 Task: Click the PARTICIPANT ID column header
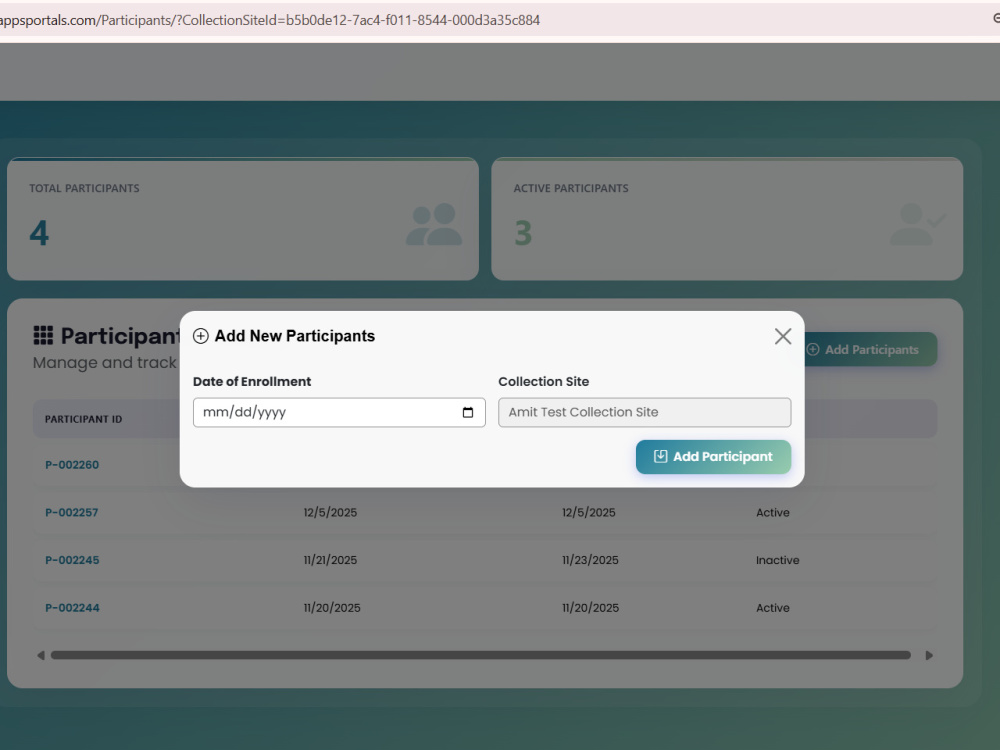tap(84, 420)
